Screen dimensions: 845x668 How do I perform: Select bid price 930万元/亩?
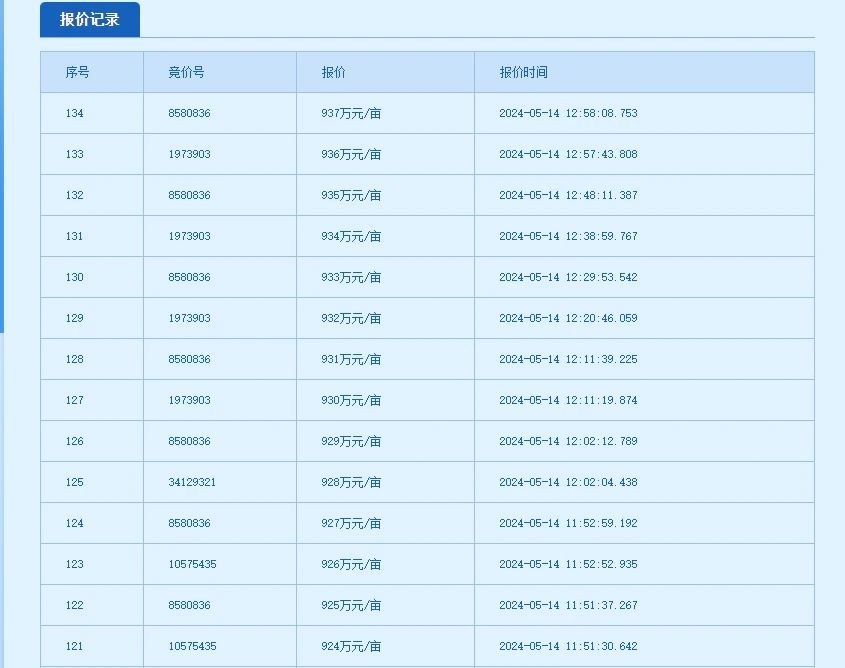click(351, 400)
